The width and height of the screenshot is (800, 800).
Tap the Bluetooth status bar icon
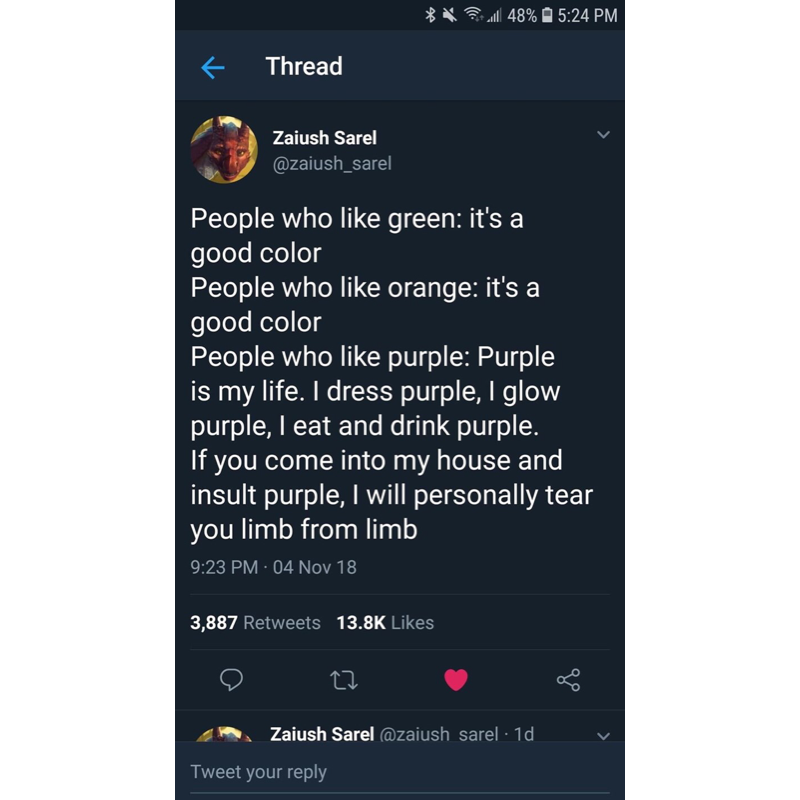tap(431, 15)
